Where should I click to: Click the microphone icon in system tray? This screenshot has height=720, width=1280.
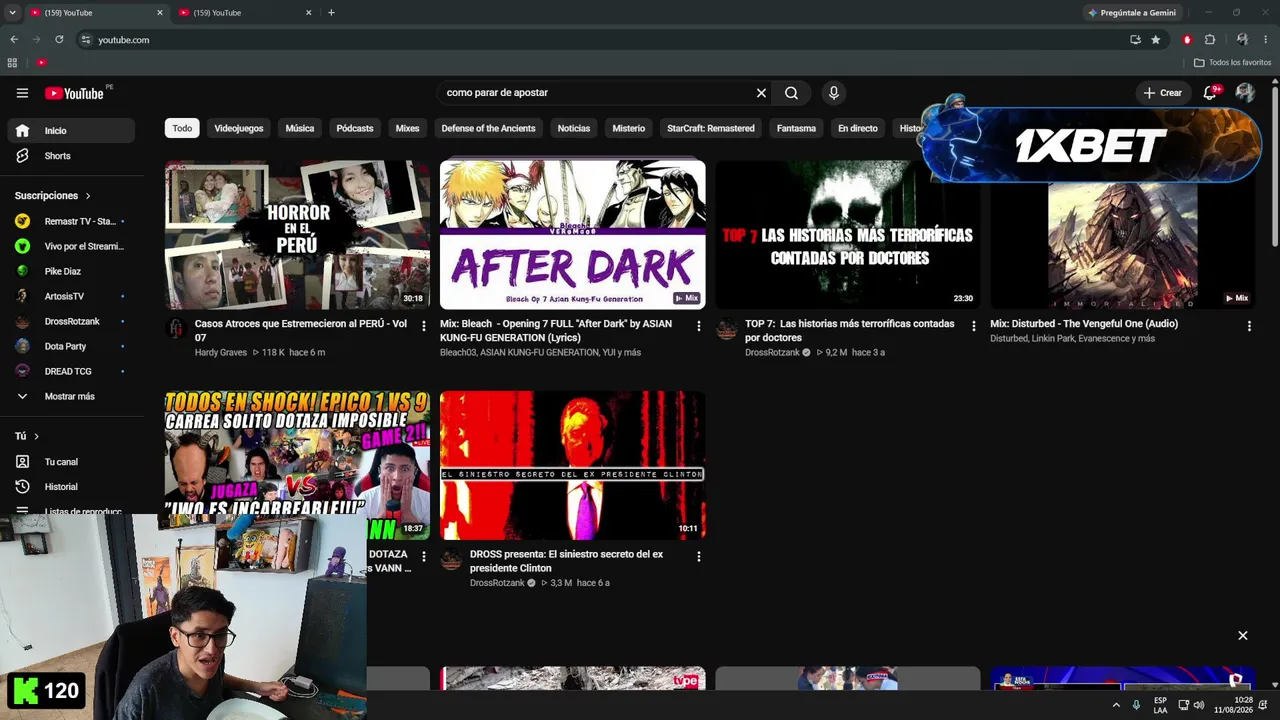(1136, 705)
